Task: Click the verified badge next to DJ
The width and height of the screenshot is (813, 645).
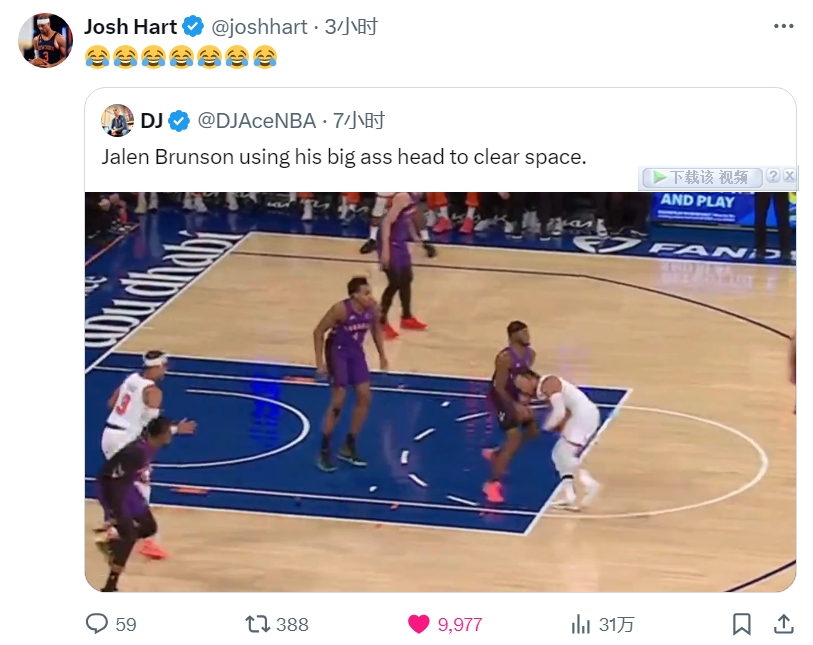Action: [179, 121]
